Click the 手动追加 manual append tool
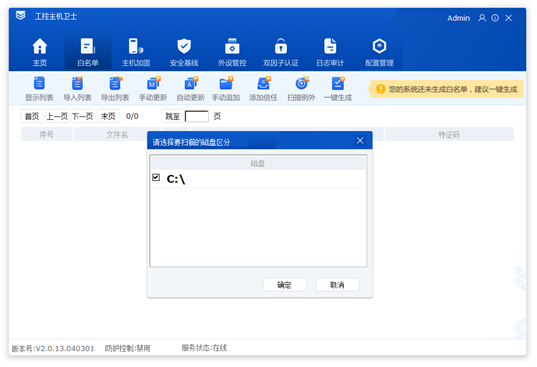Screen dimensions: 537x367 (x=226, y=89)
